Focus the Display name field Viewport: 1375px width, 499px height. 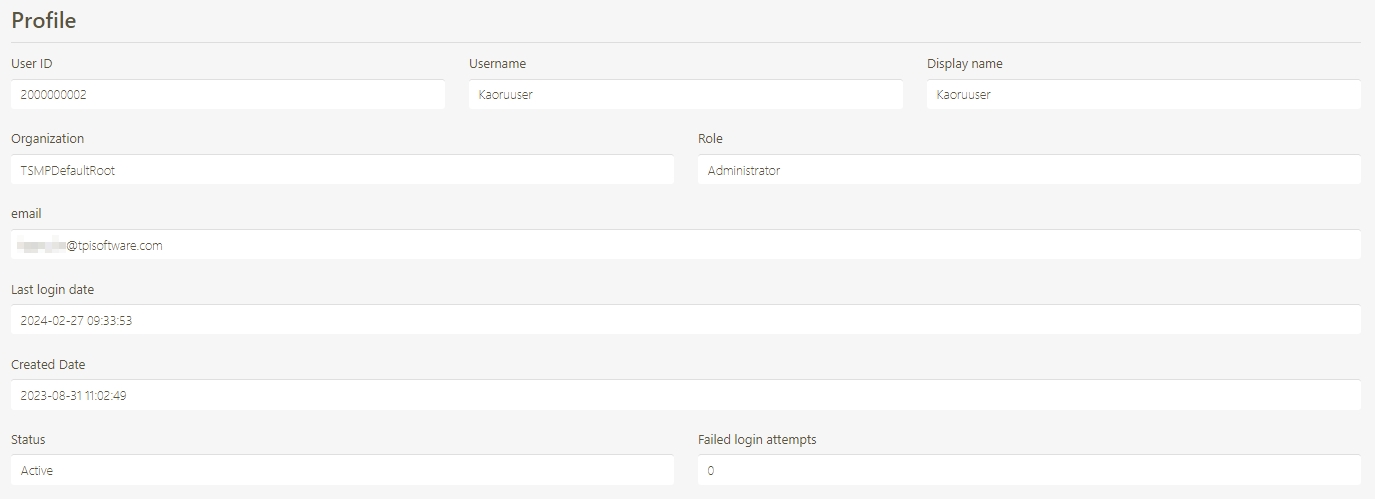point(1143,95)
